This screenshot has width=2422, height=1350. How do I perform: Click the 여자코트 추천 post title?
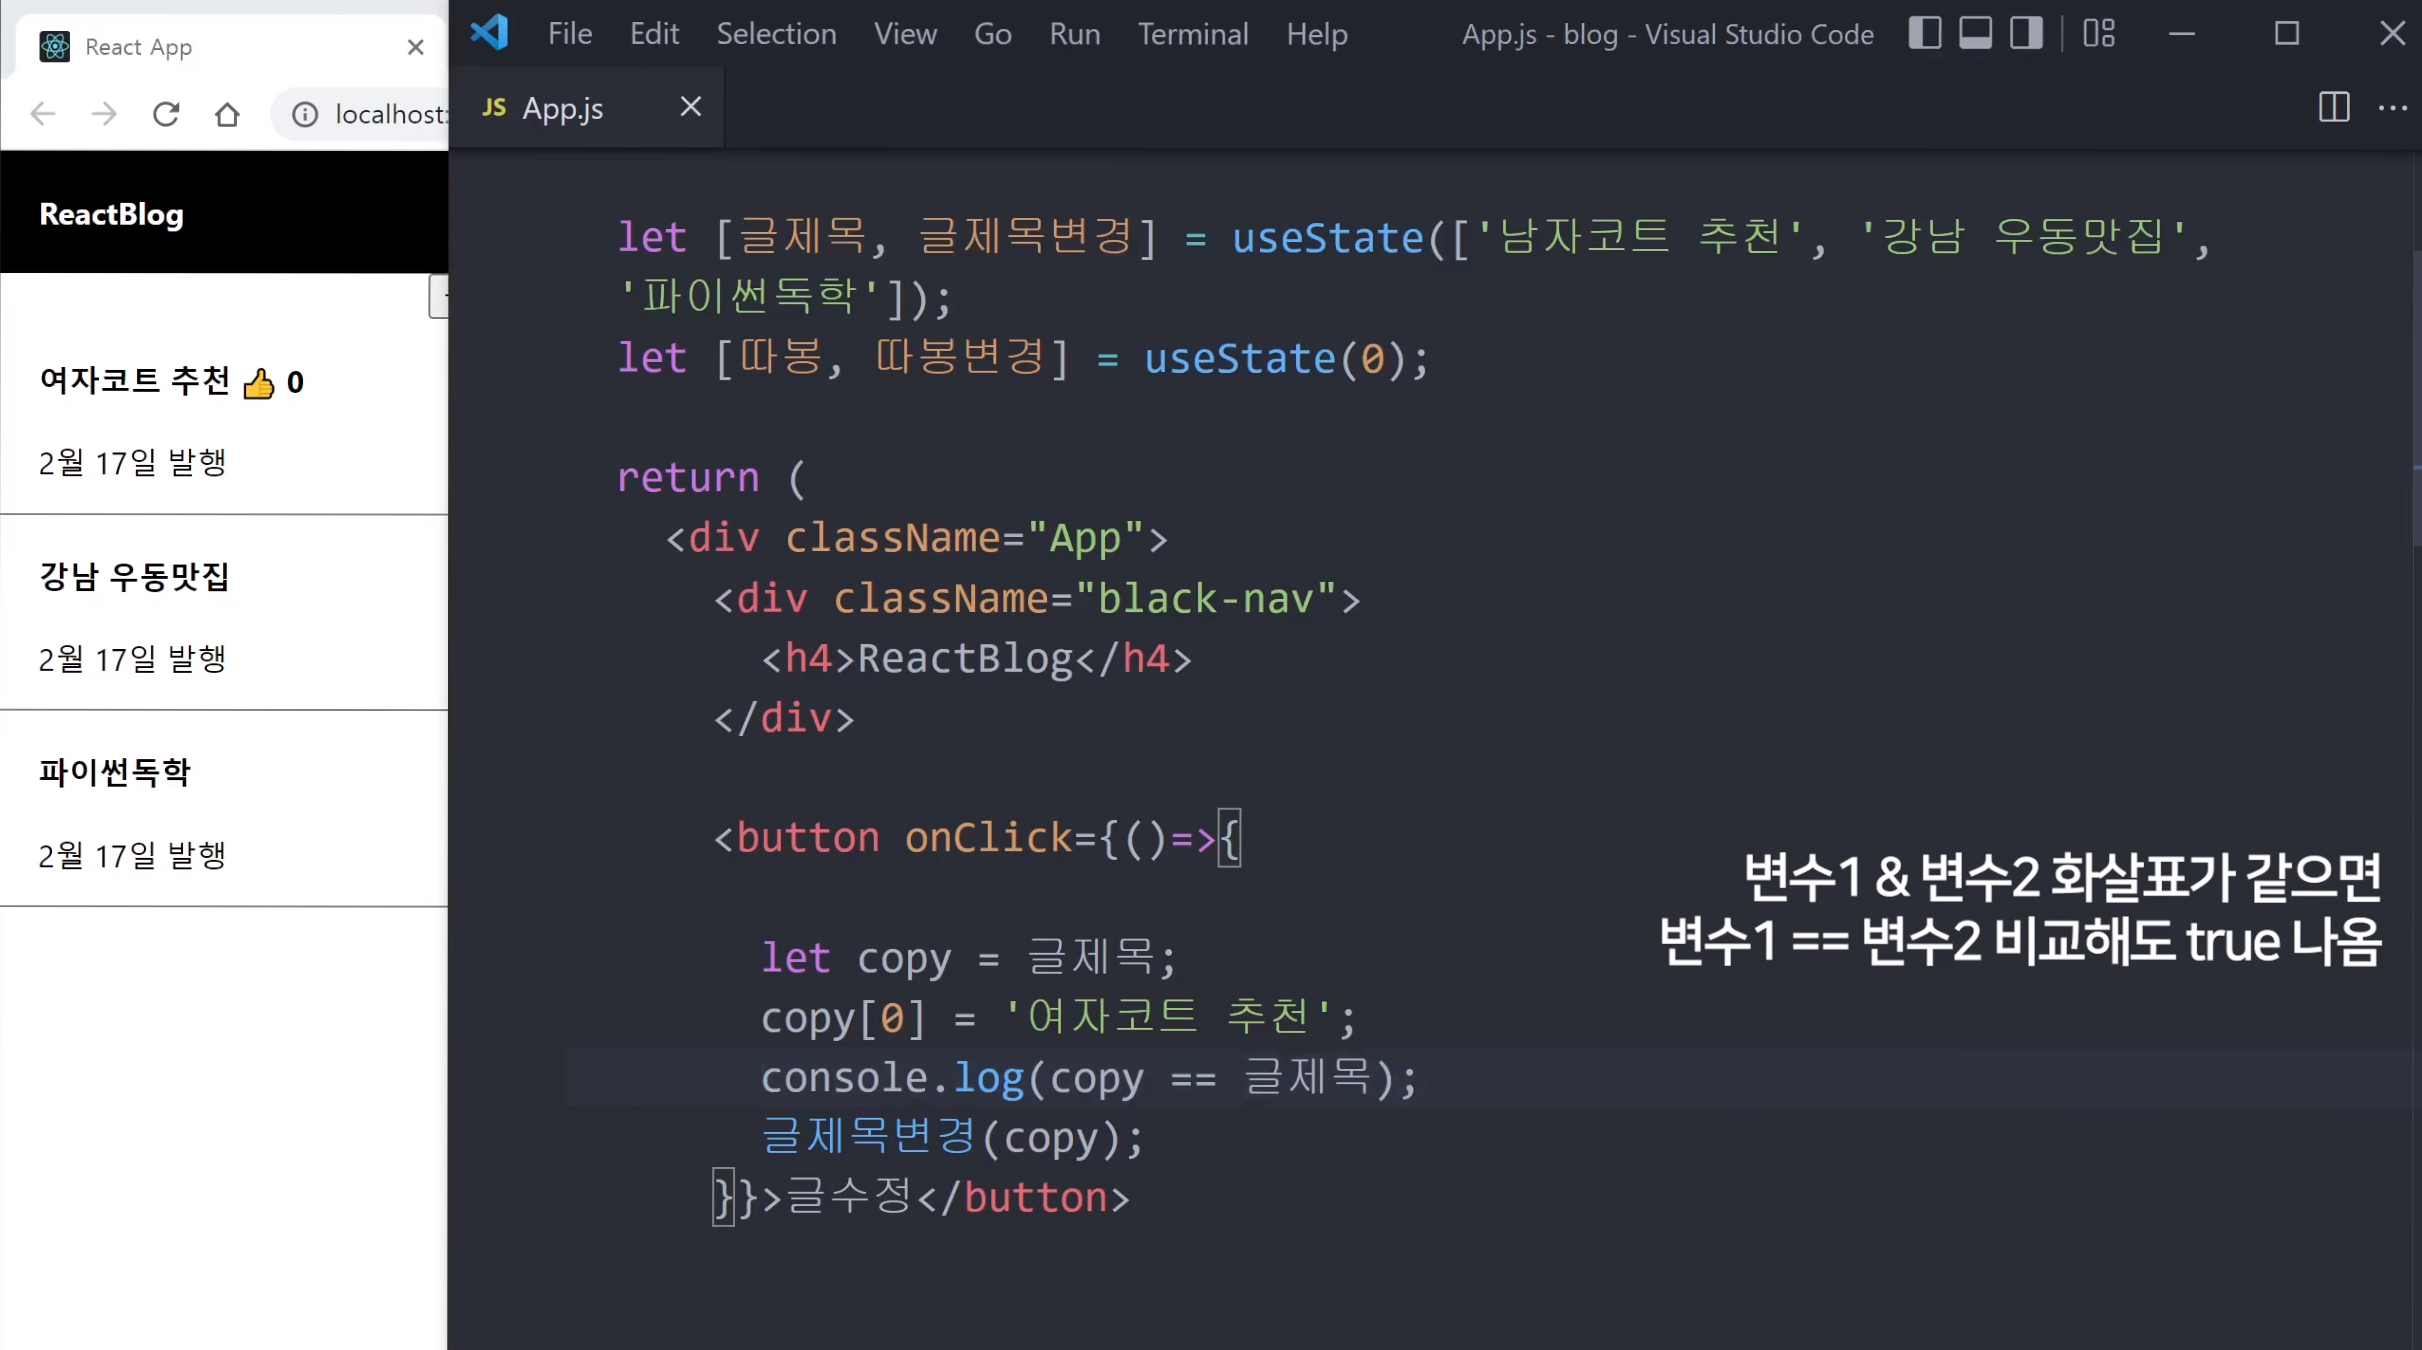pos(135,381)
